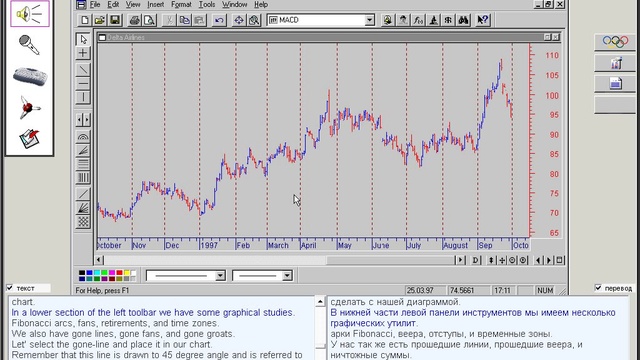Pick the yellow color swatch in the palette
The height and width of the screenshot is (360, 640).
pyautogui.click(x=127, y=273)
